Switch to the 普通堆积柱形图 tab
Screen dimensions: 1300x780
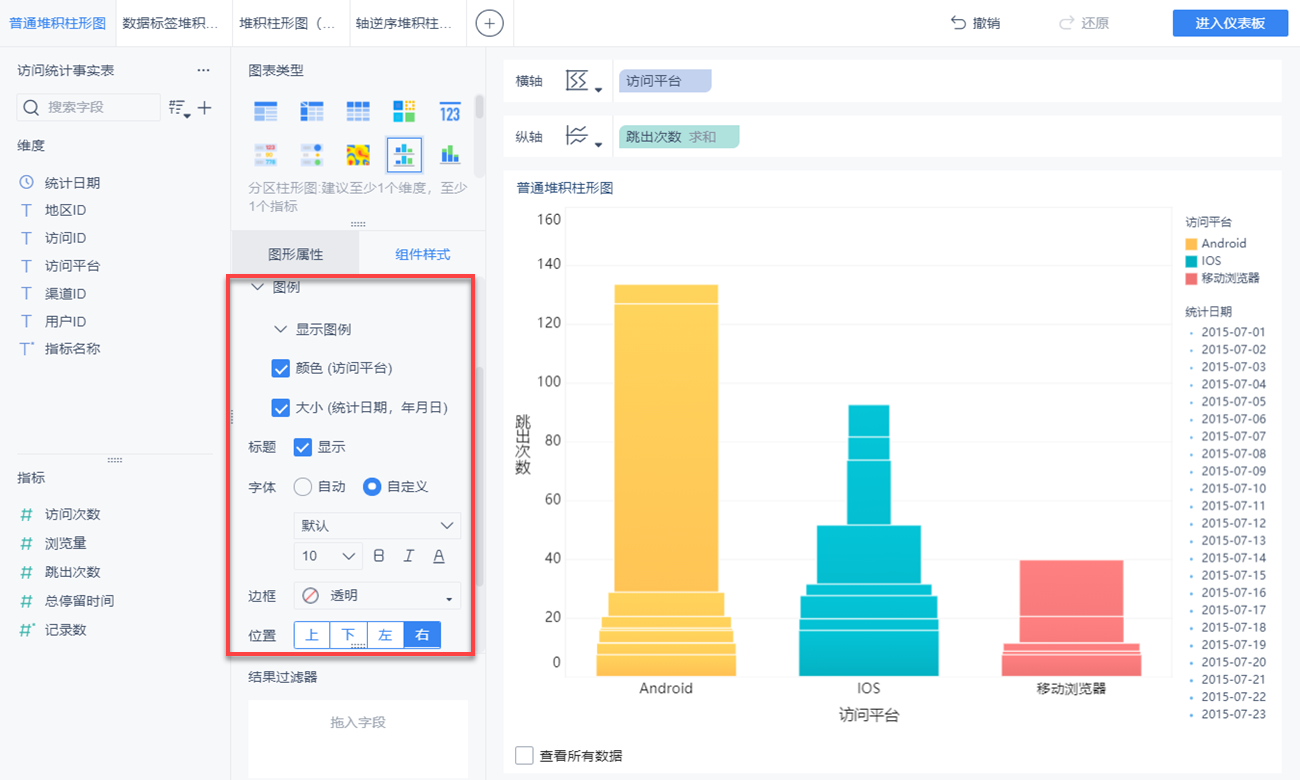pyautogui.click(x=57, y=23)
